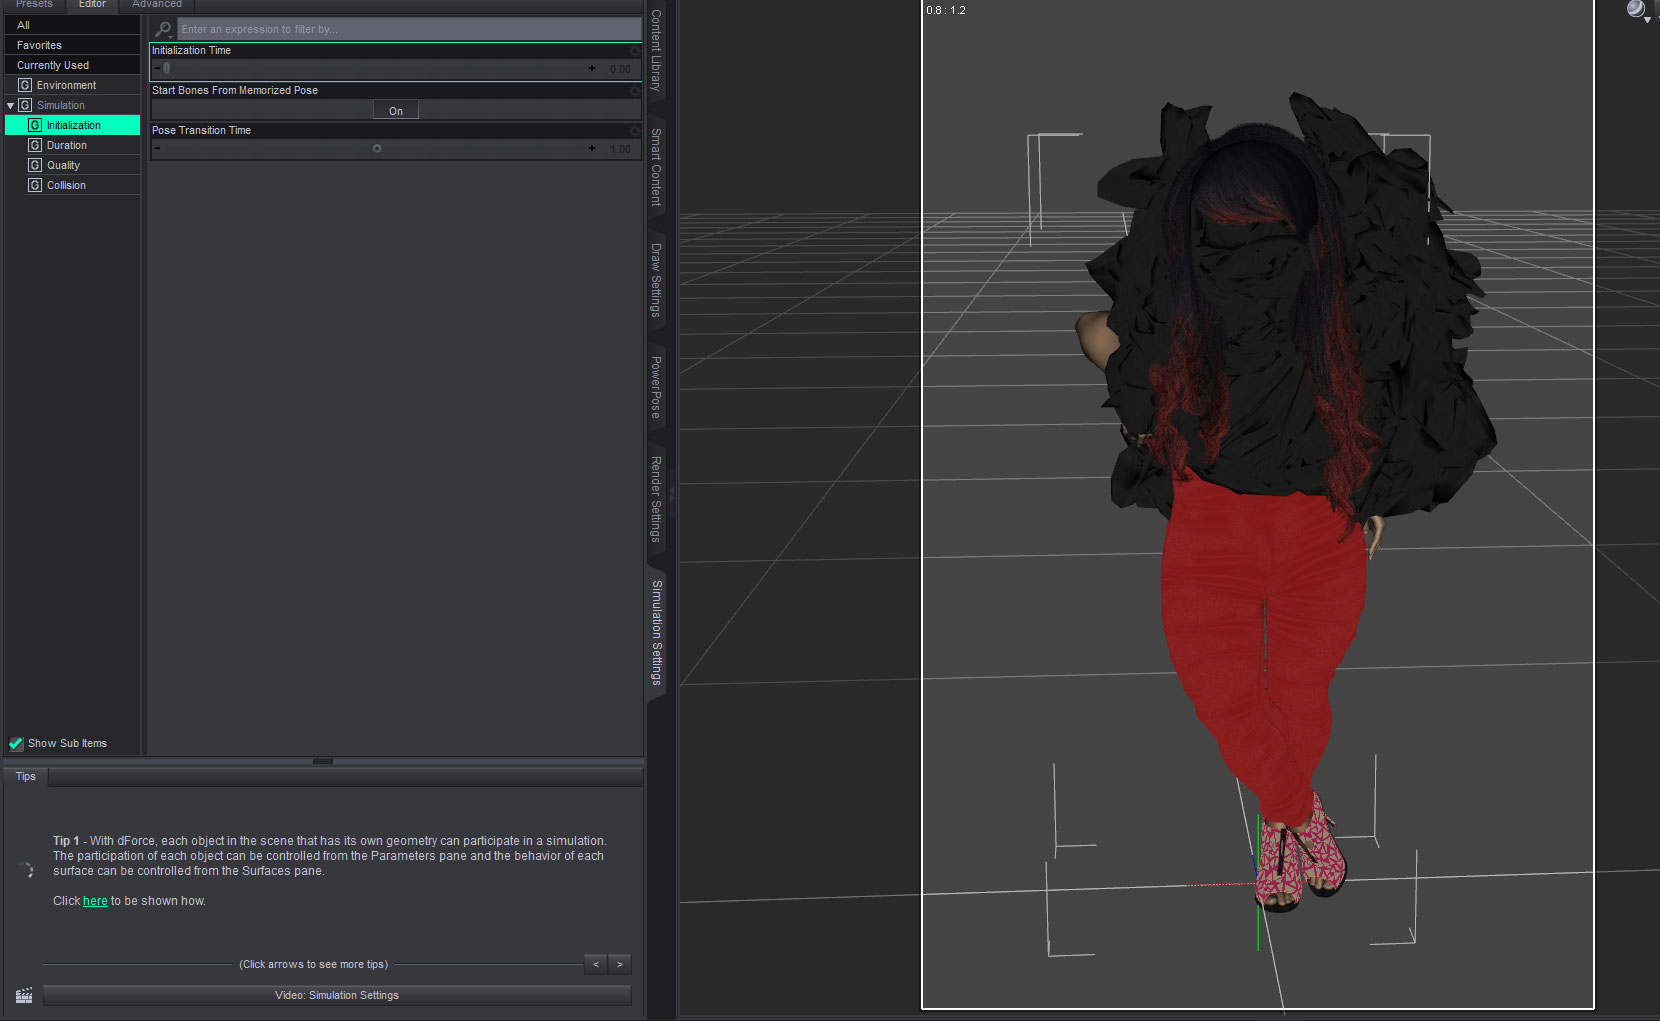Click the G icon beside Duration
1660x1021 pixels.
pyautogui.click(x=35, y=145)
